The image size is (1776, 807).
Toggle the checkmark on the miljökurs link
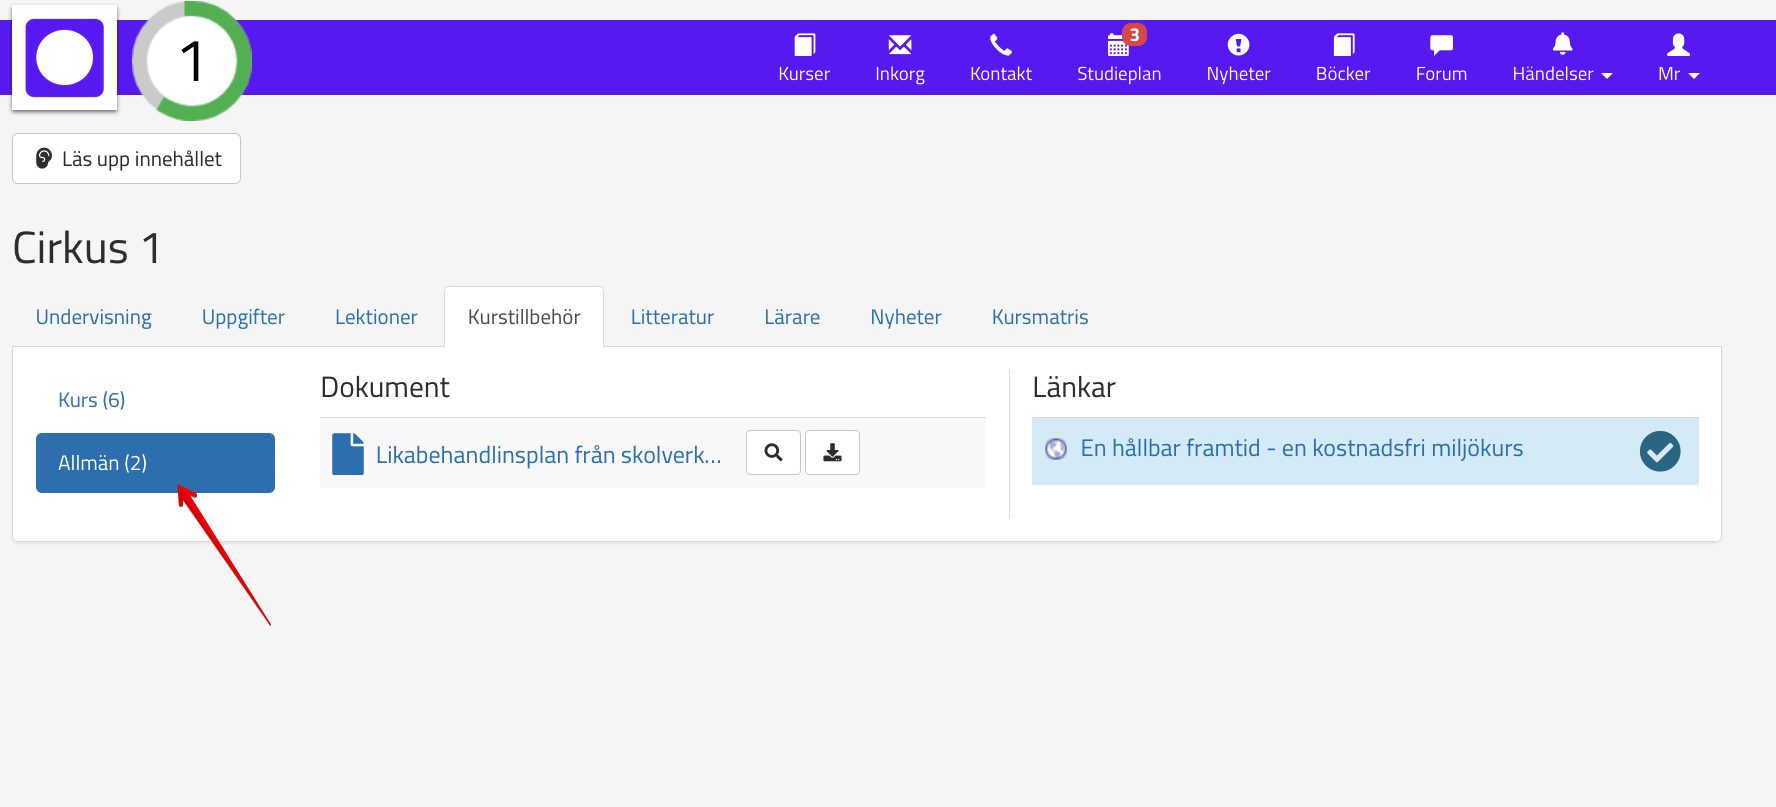coord(1659,451)
